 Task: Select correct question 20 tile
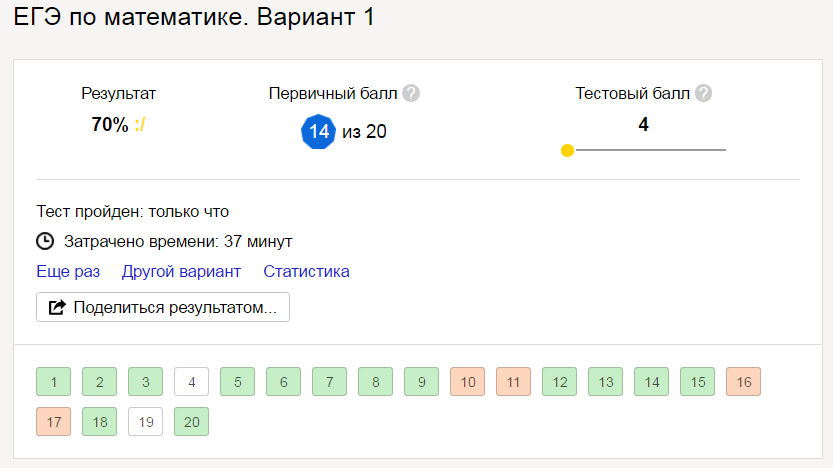tap(191, 422)
